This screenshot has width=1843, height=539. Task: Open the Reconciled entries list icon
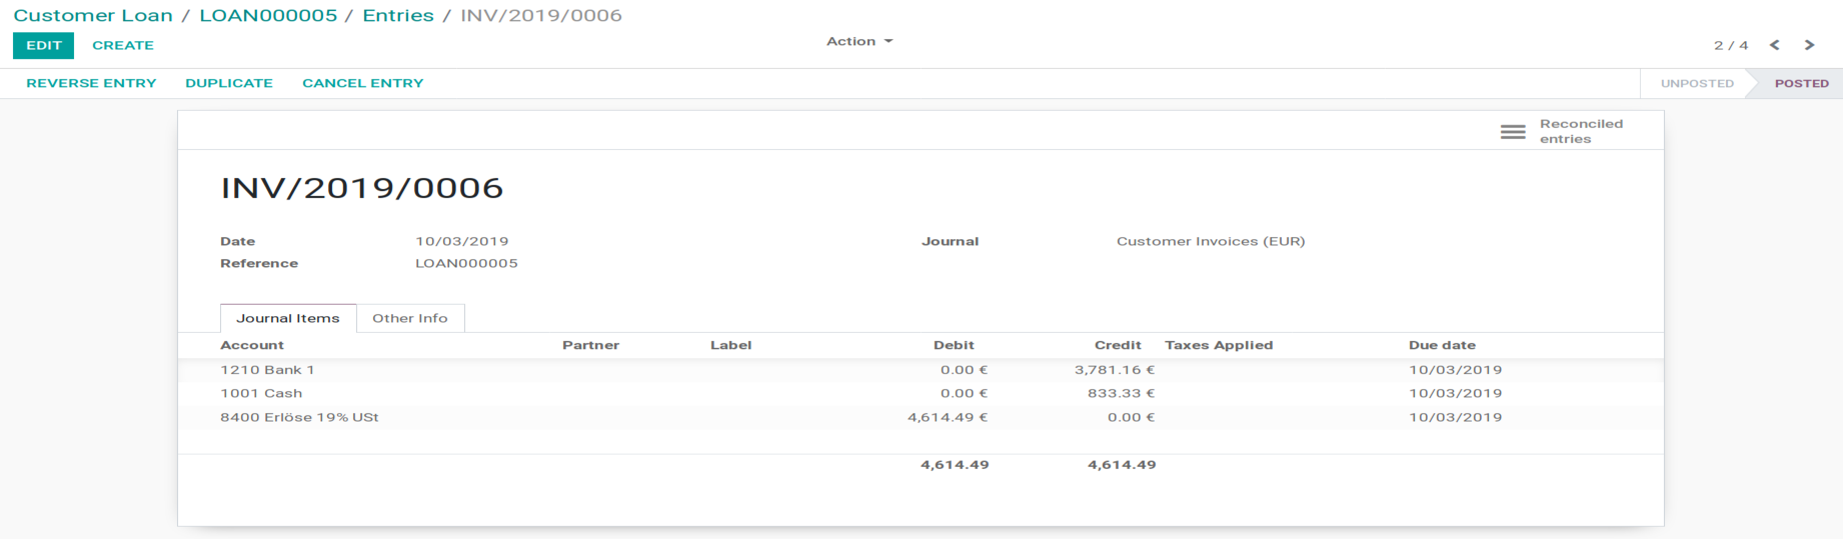coord(1512,132)
